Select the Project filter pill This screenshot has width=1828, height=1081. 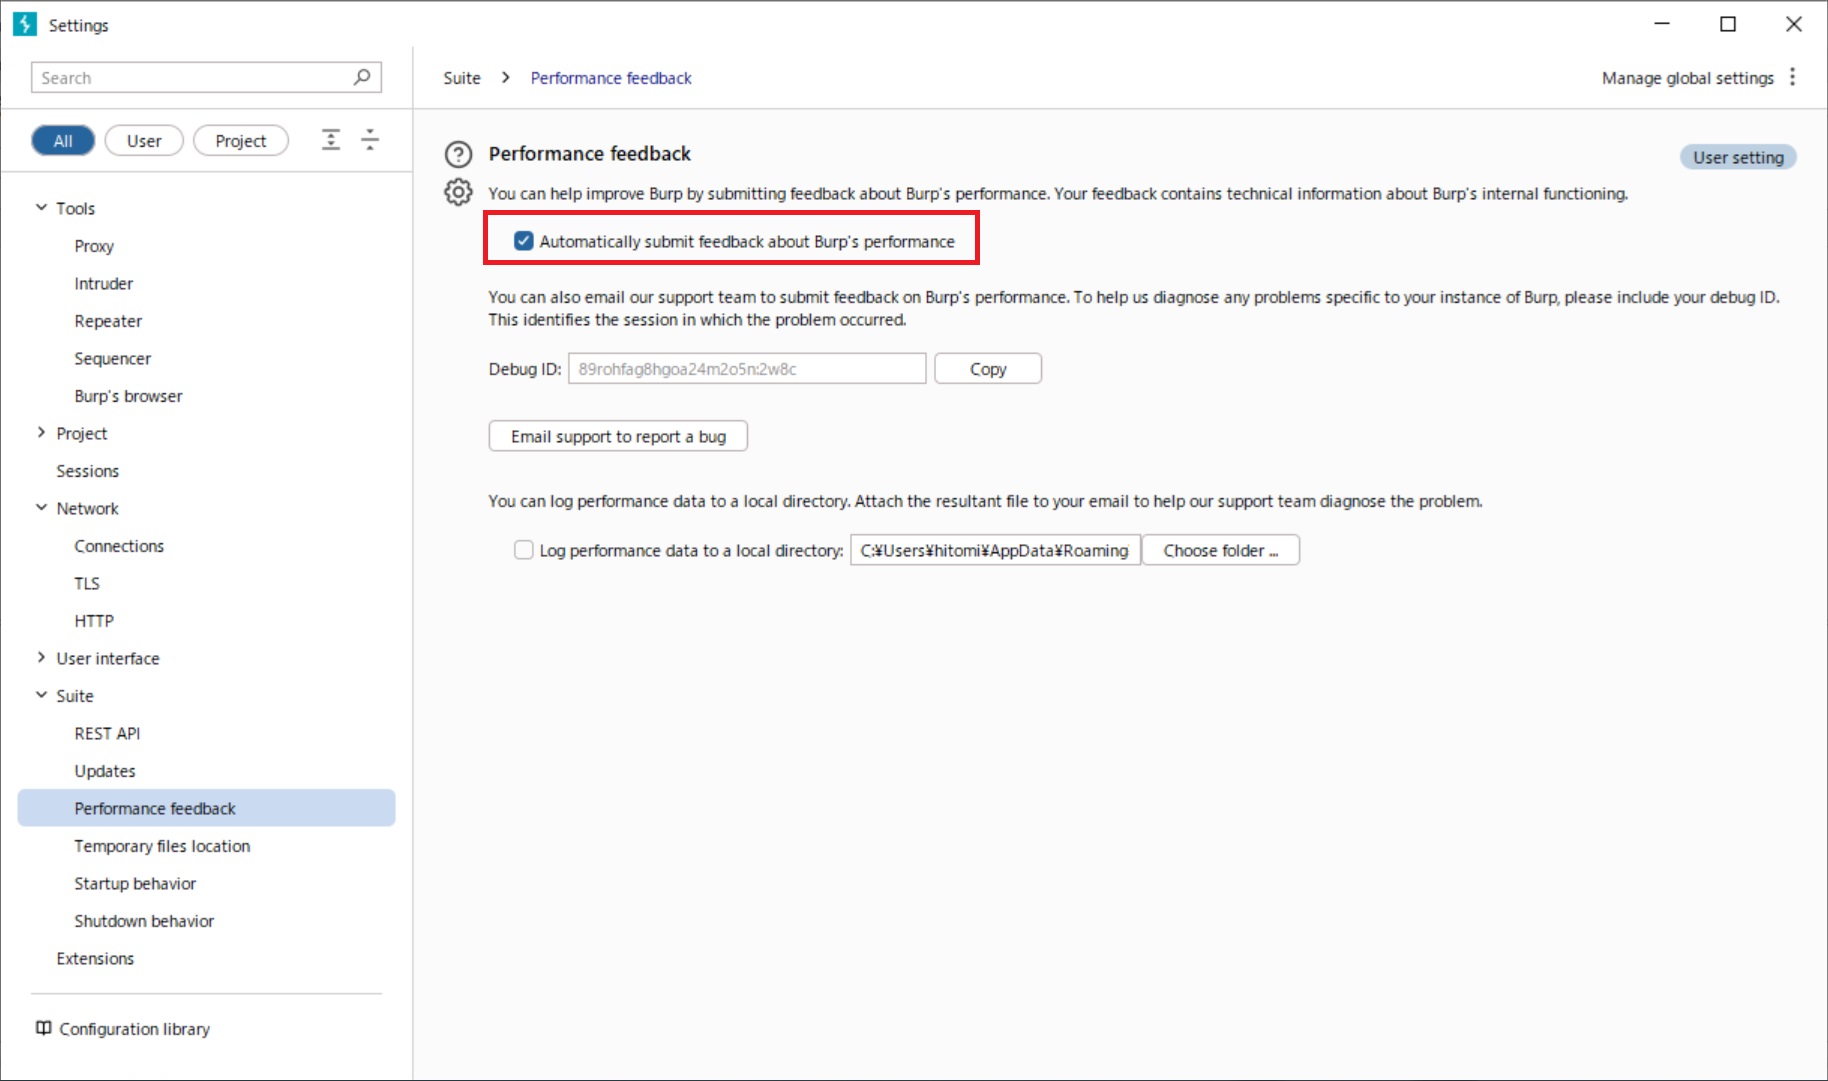(241, 141)
